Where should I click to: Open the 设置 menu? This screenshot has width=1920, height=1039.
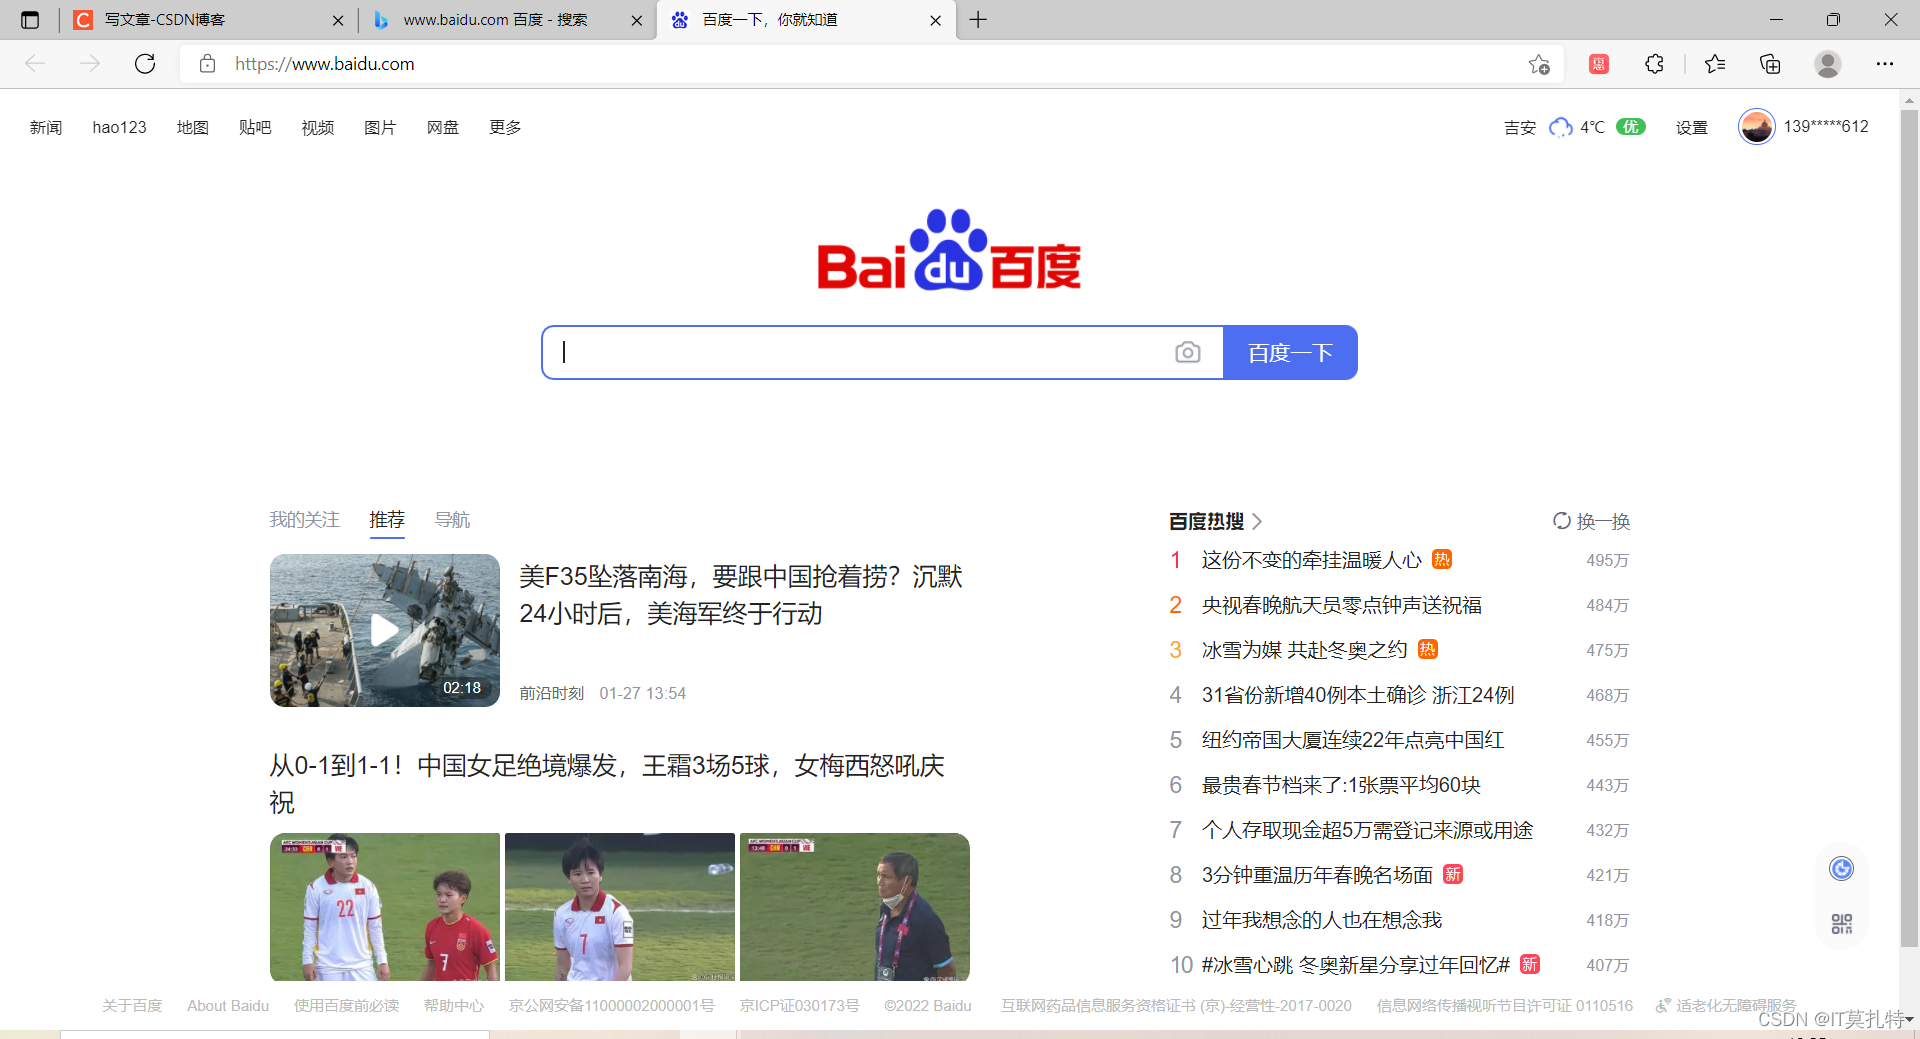[1692, 127]
